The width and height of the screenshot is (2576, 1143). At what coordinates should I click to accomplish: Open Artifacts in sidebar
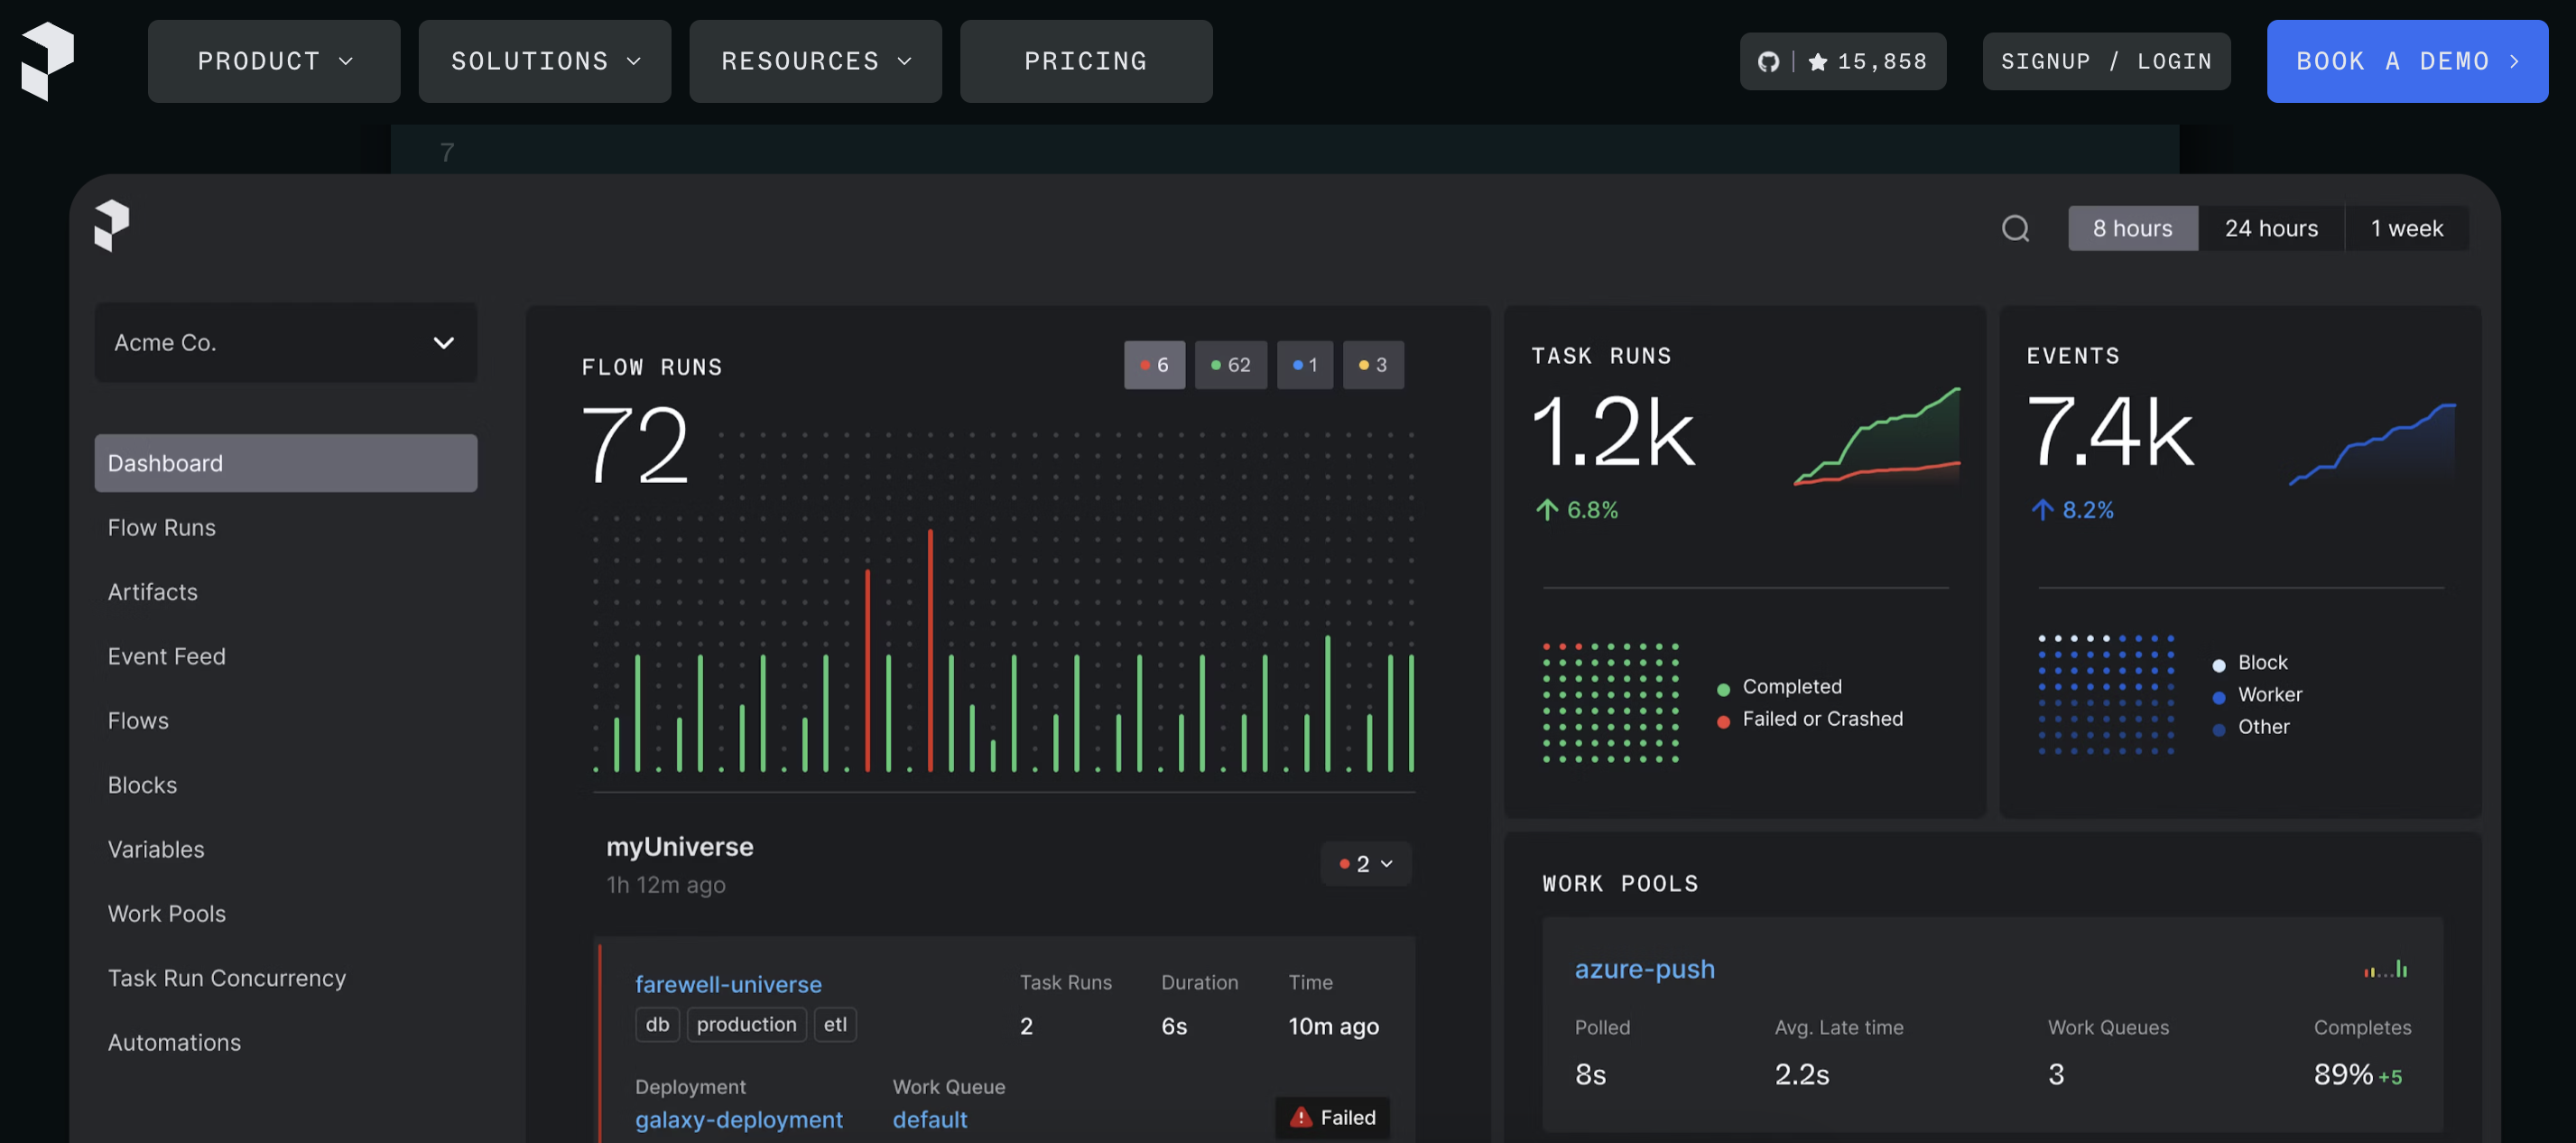[x=152, y=592]
